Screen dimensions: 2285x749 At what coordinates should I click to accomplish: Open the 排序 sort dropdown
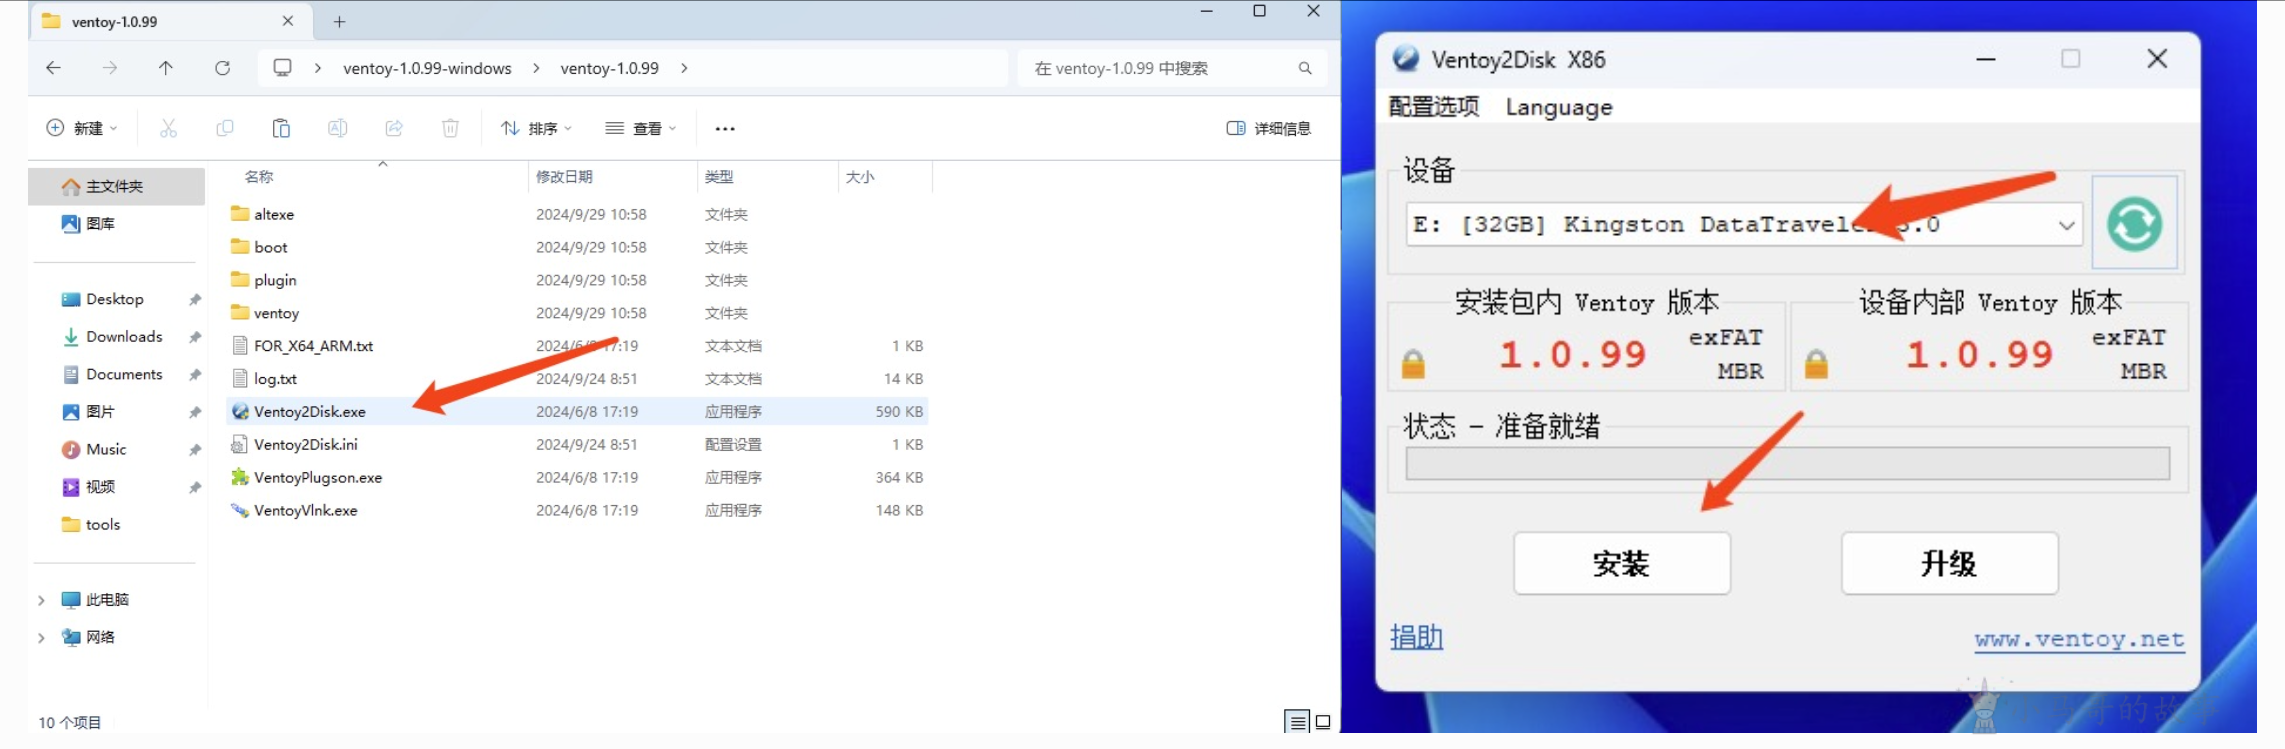pos(537,128)
